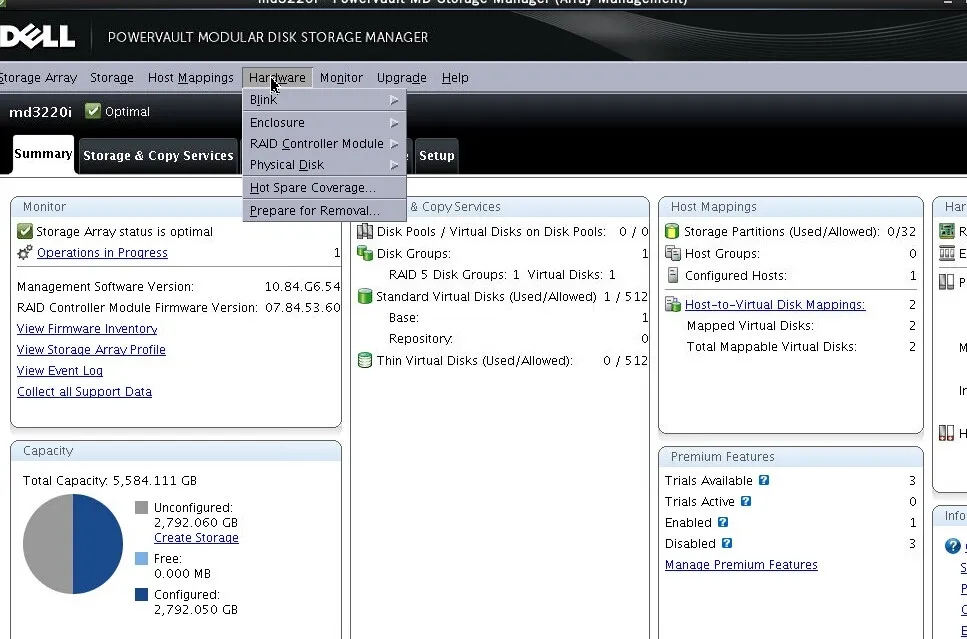Open Manage Premium Features link
Image resolution: width=967 pixels, height=639 pixels.
[741, 565]
